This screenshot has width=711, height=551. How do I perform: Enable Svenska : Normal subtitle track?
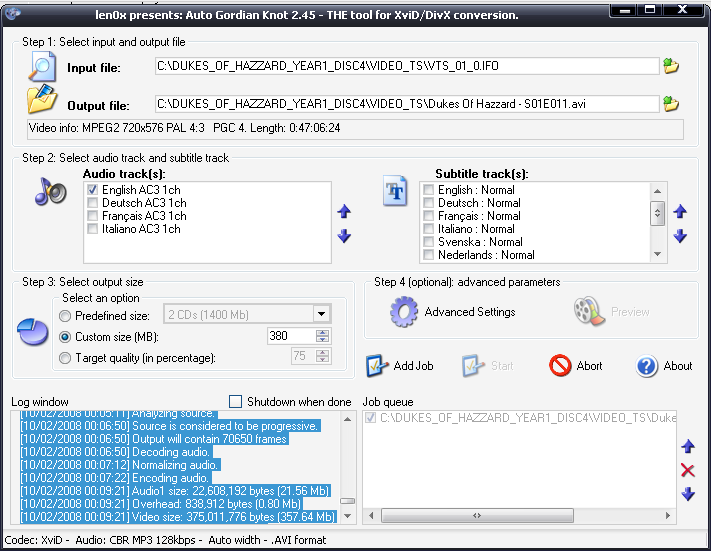click(x=429, y=242)
